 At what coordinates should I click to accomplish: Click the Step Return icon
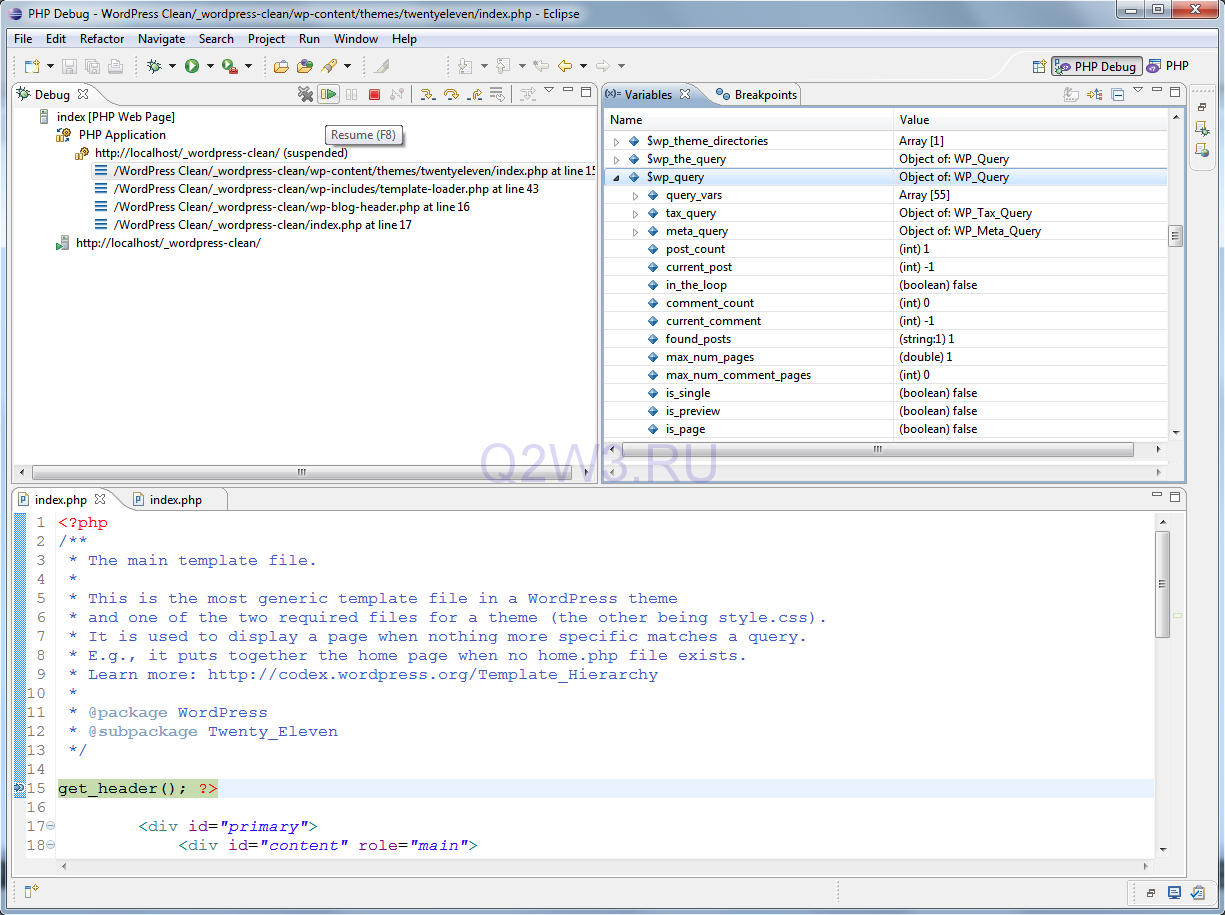pos(474,94)
